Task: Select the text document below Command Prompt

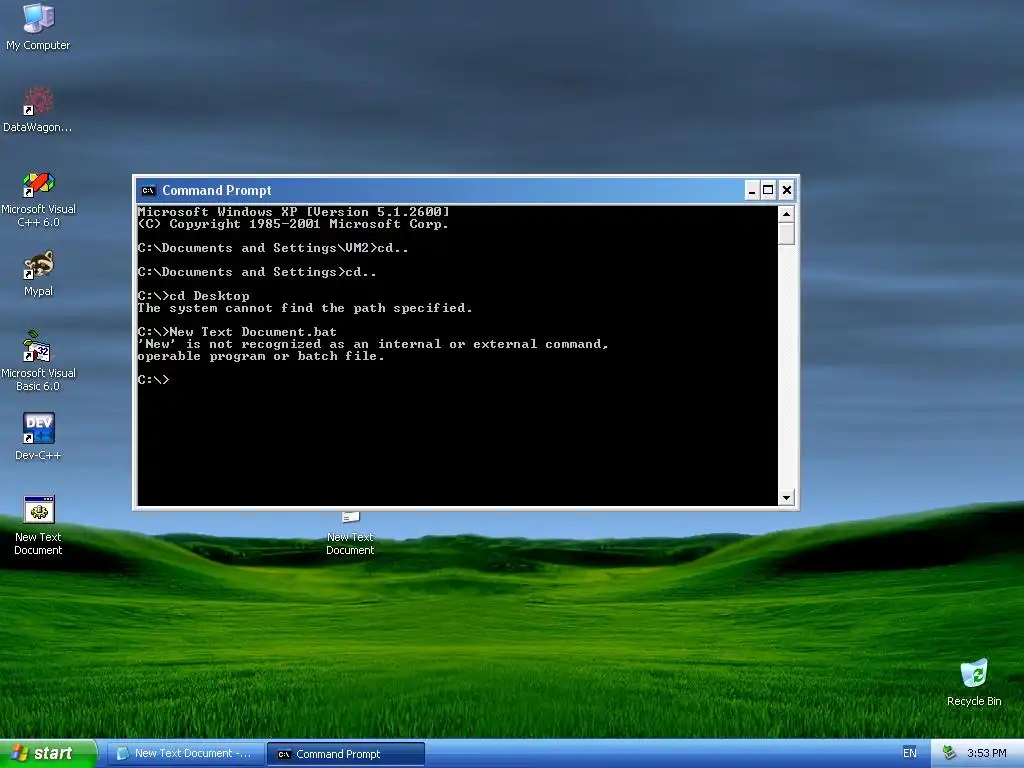Action: coord(350,534)
